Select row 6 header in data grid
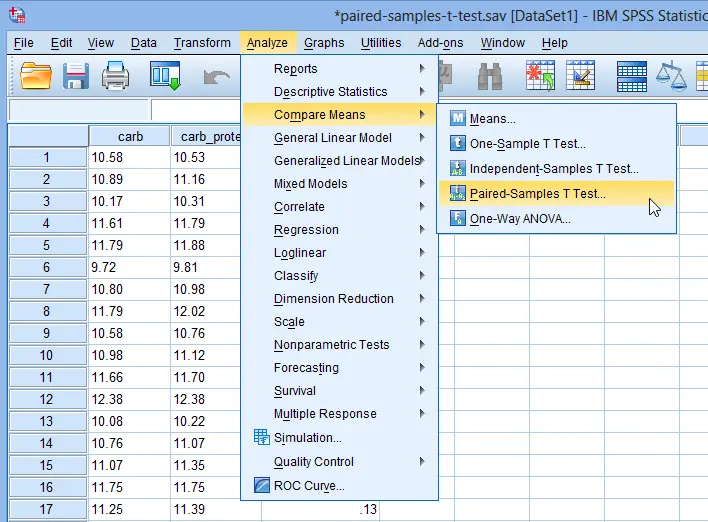 [x=47, y=267]
